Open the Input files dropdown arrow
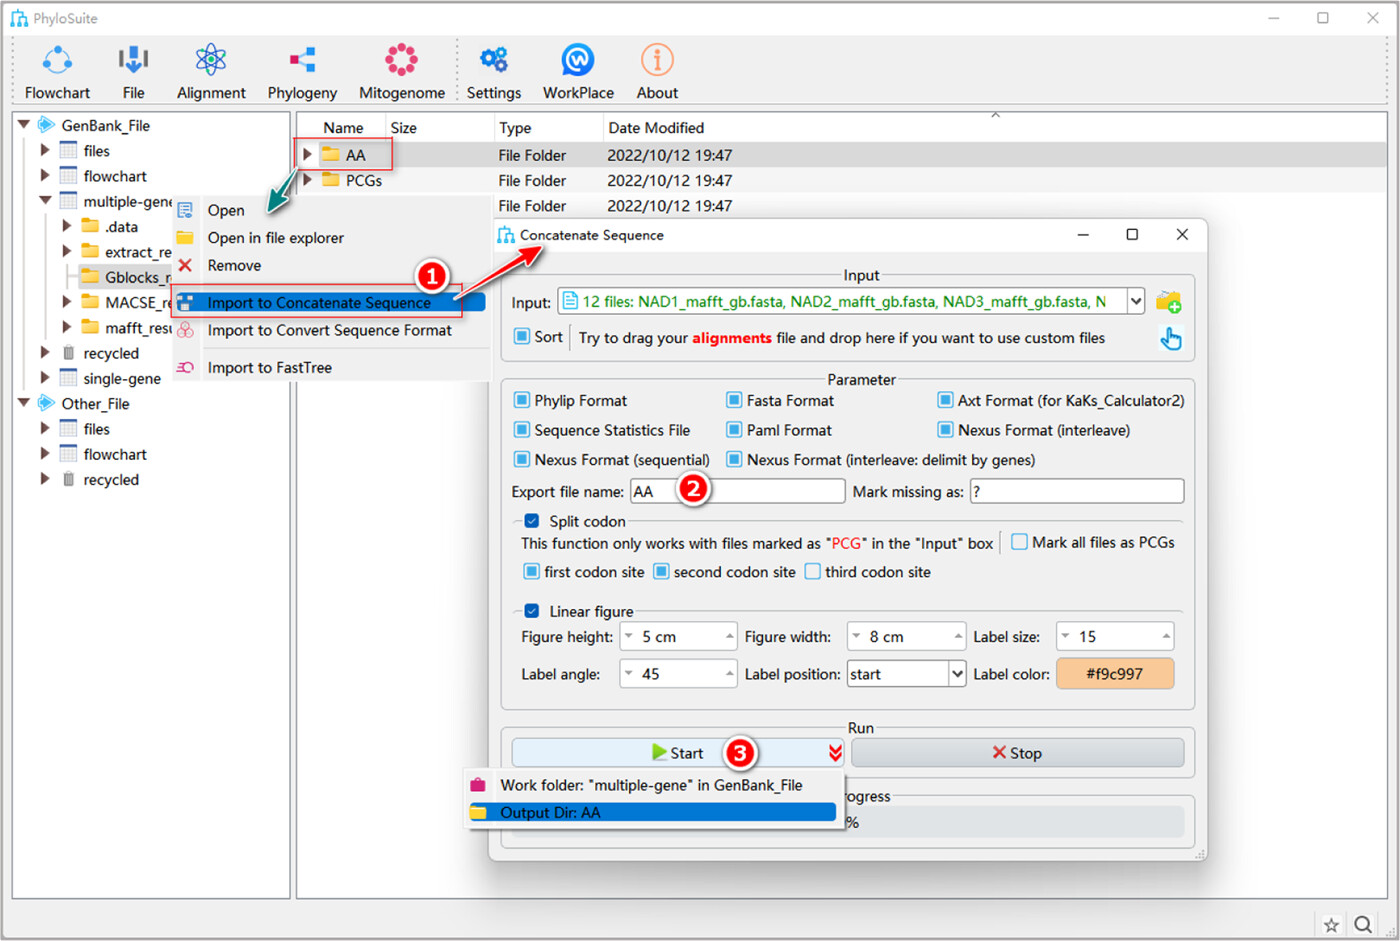The image size is (1400, 941). 1136,301
